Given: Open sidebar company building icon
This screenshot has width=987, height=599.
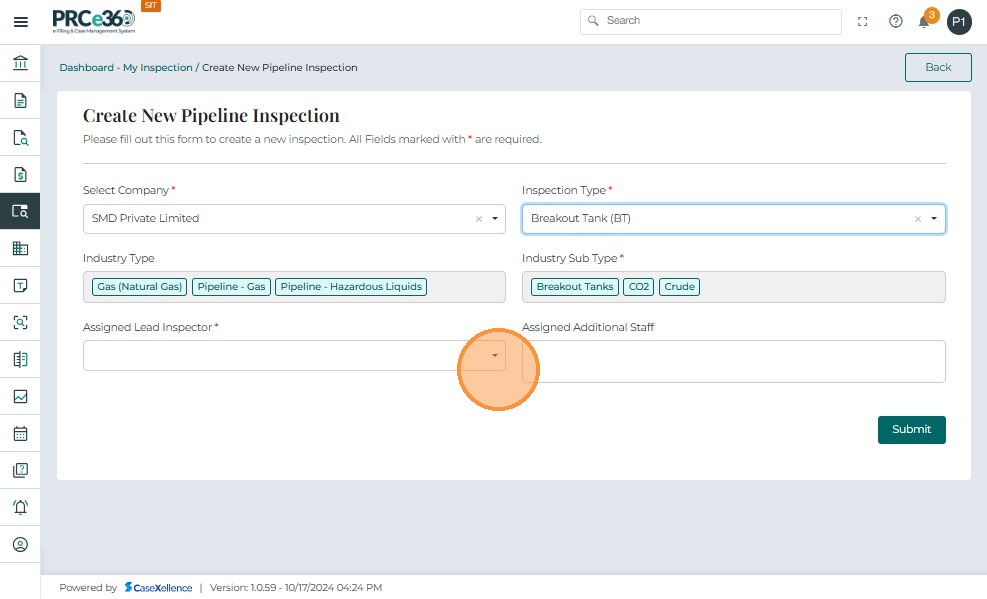Looking at the screenshot, I should click(x=20, y=248).
